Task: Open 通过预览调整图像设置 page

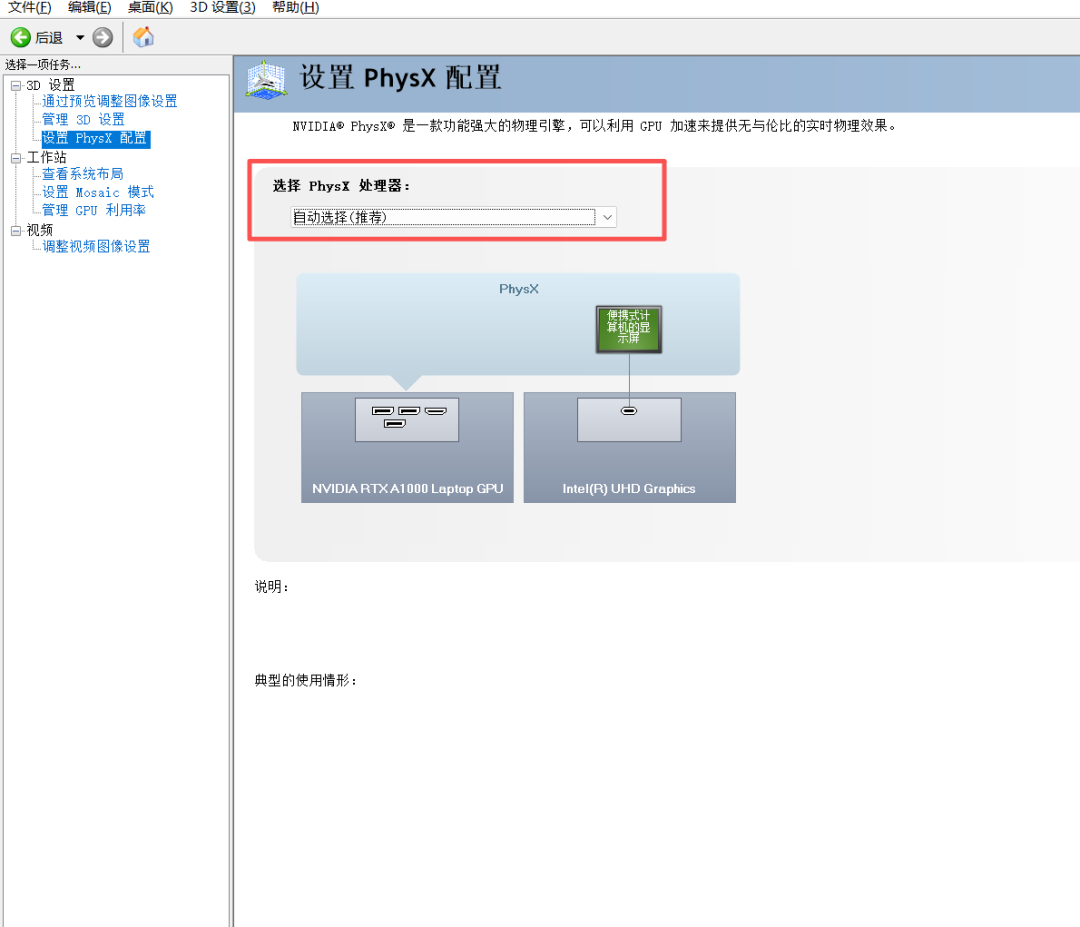Action: coord(110,101)
